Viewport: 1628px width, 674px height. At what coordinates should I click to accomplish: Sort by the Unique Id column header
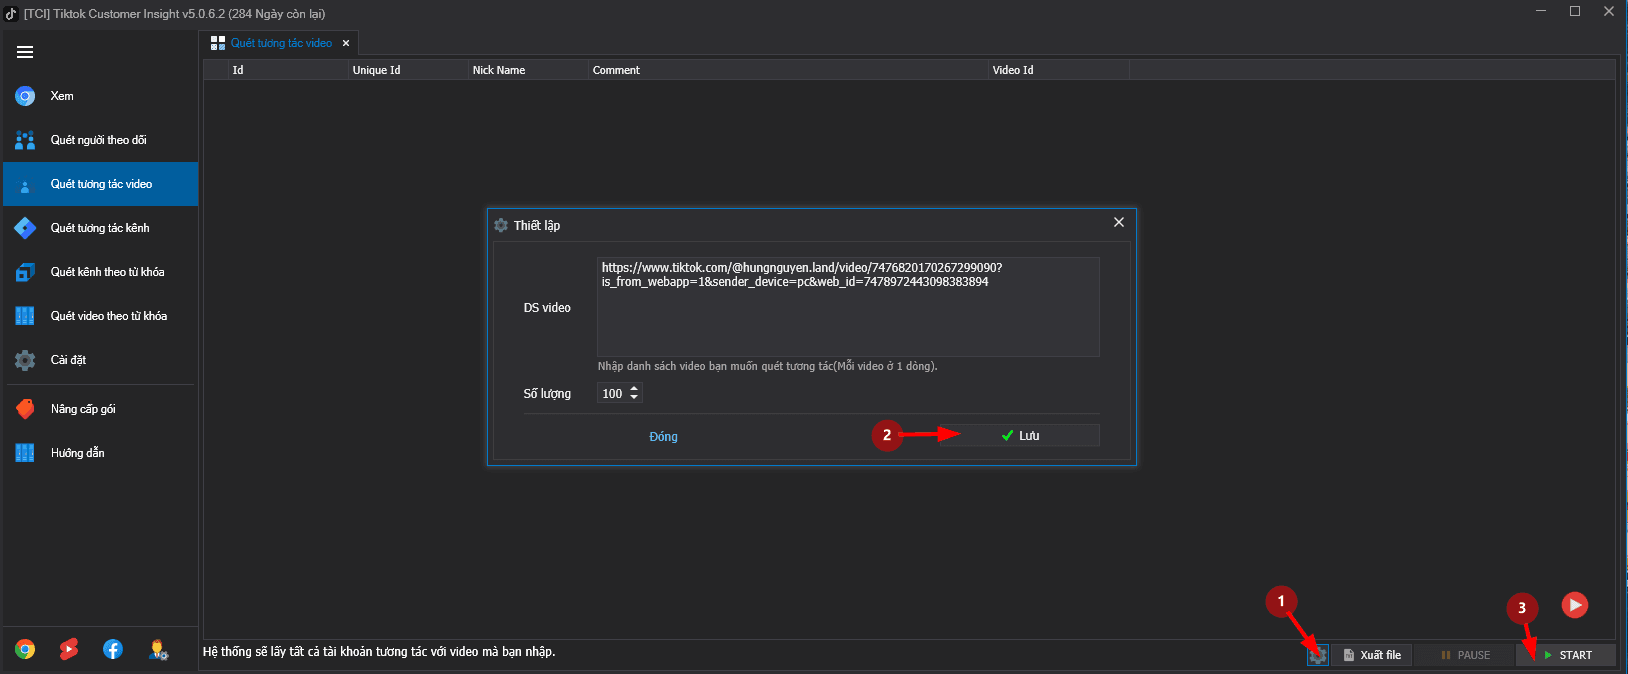(408, 70)
